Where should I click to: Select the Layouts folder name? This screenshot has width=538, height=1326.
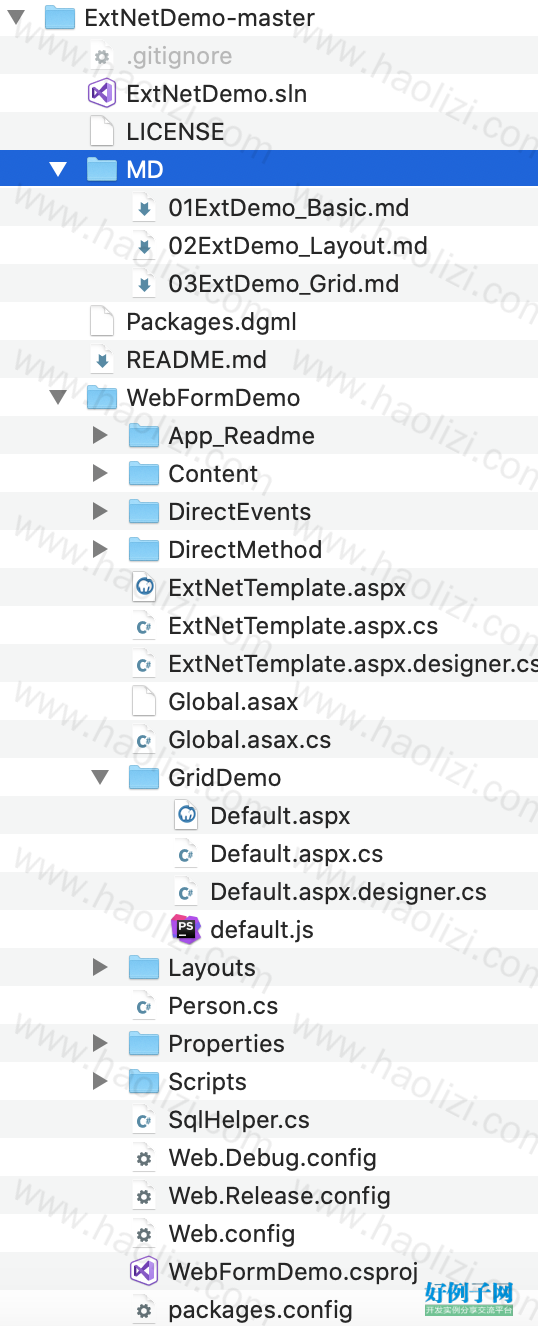(x=212, y=968)
